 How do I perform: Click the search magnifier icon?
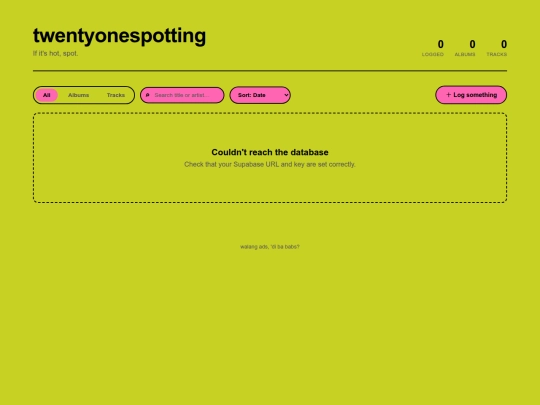pyautogui.click(x=147, y=95)
